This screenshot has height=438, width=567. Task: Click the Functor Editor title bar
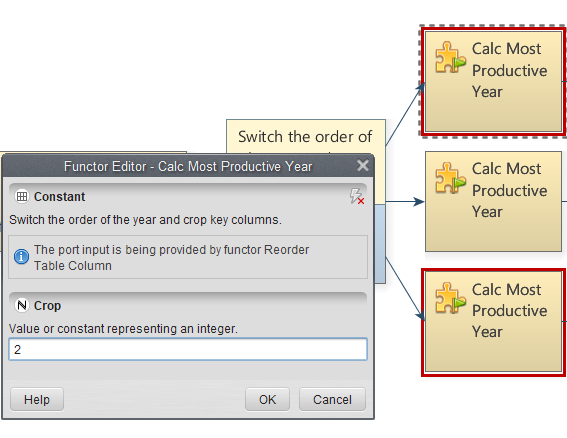(x=188, y=166)
